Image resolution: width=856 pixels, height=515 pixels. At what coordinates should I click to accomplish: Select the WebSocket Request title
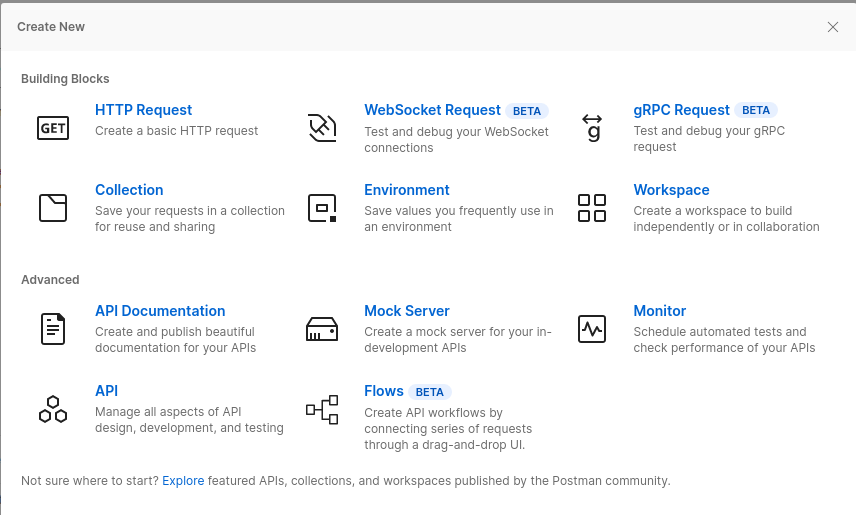432,110
